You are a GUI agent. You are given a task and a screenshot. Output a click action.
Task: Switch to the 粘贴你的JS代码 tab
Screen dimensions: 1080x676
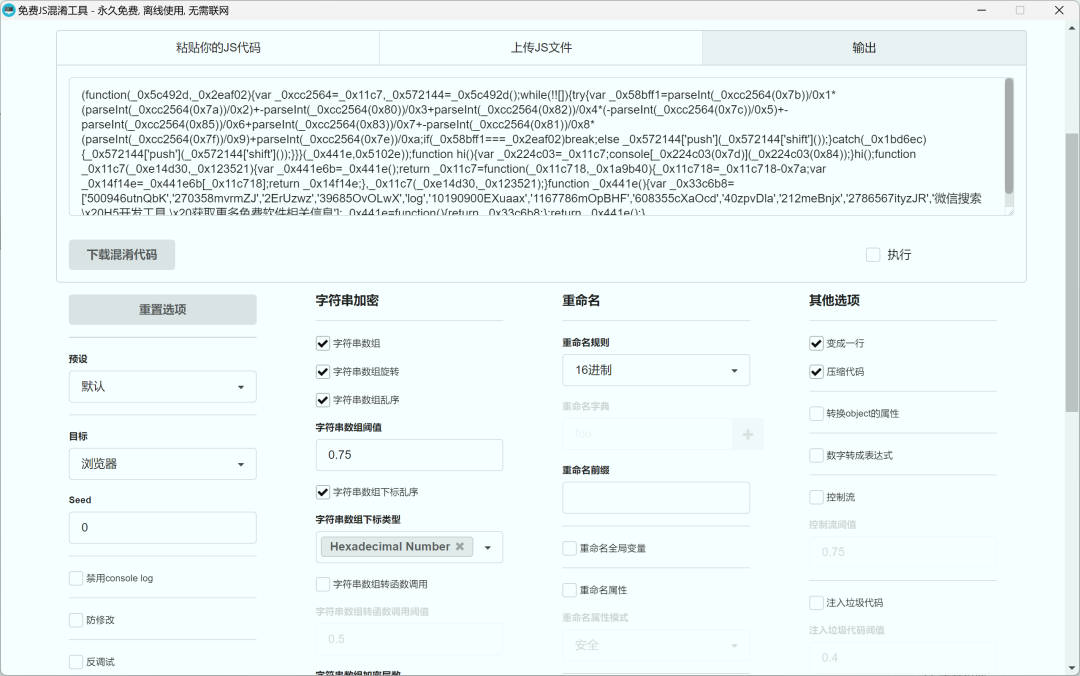coord(218,48)
